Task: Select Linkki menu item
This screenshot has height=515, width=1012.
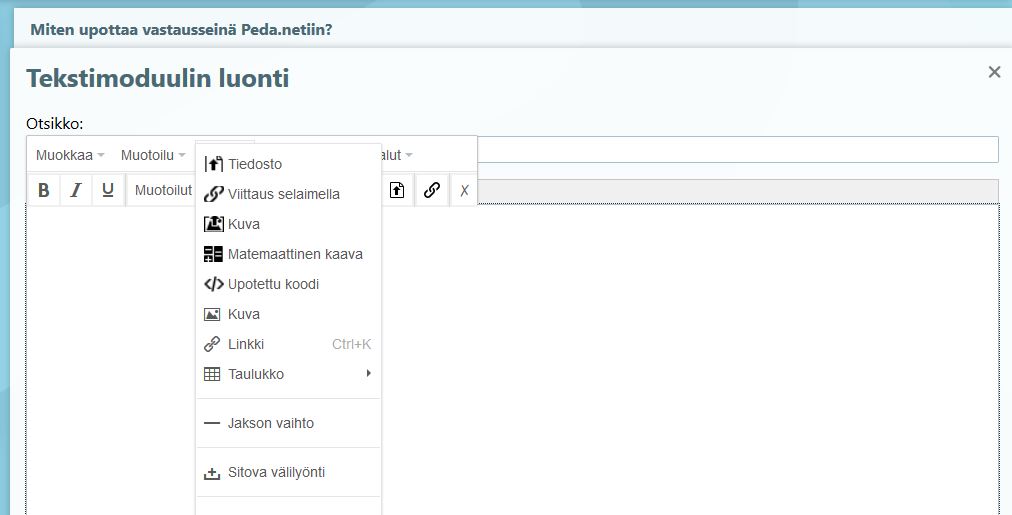Action: (246, 344)
